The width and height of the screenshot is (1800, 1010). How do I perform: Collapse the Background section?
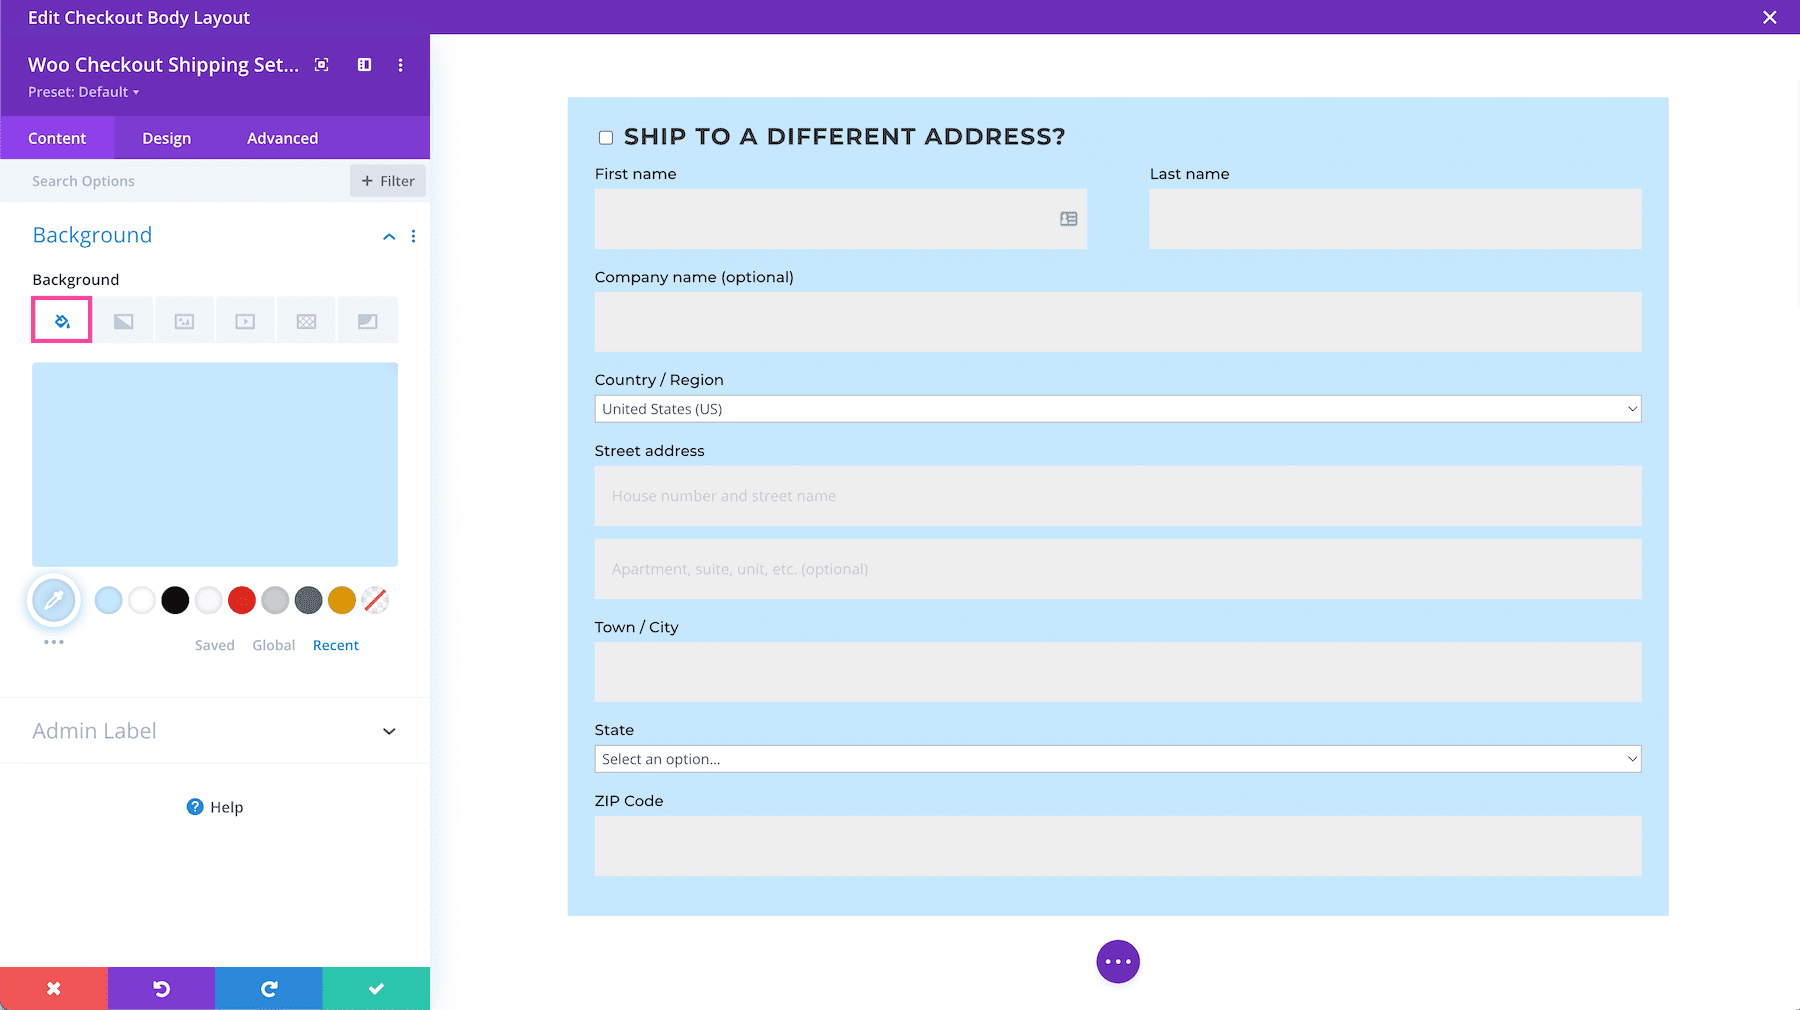[389, 236]
